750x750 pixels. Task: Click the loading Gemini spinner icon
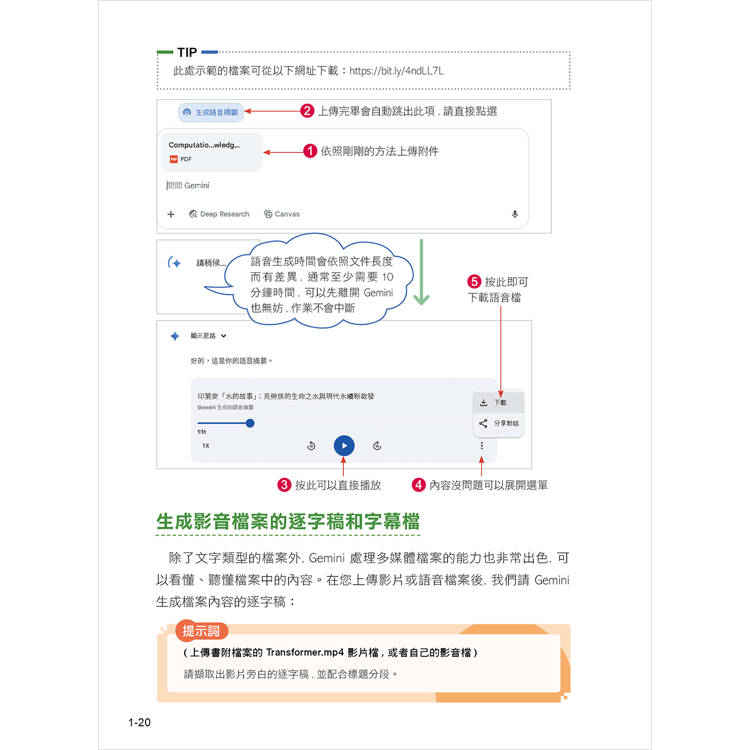(175, 263)
